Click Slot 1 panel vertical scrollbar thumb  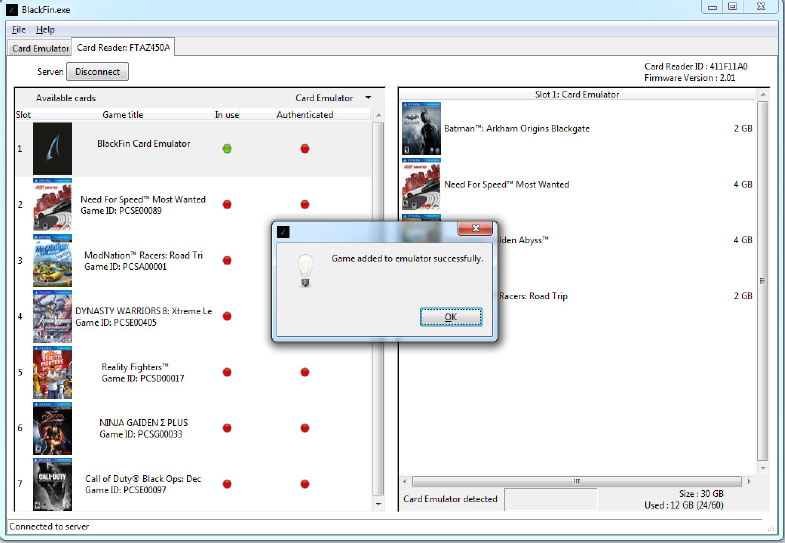click(x=762, y=281)
